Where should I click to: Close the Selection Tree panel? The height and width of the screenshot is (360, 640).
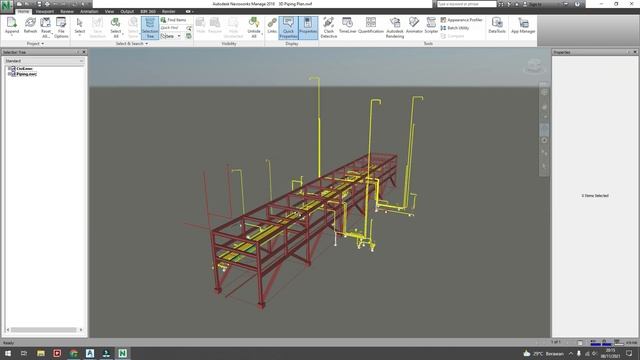pos(84,52)
